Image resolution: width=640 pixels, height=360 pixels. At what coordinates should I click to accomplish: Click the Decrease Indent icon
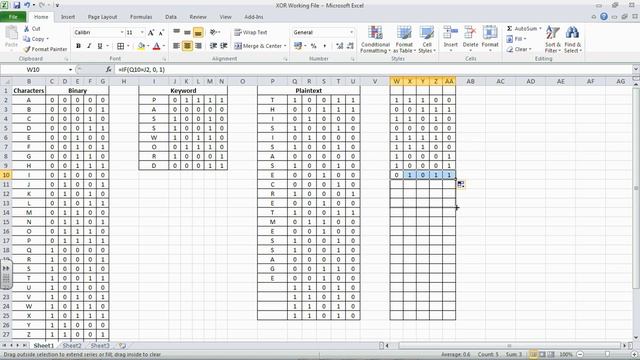coord(213,46)
